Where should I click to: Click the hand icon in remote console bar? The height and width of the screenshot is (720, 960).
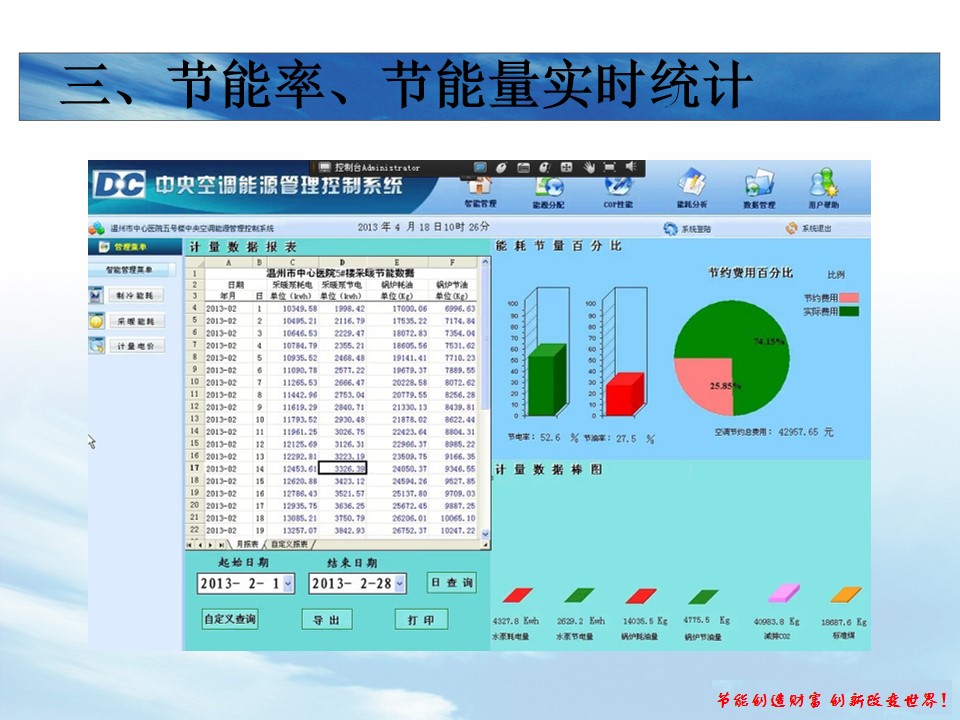pos(589,167)
